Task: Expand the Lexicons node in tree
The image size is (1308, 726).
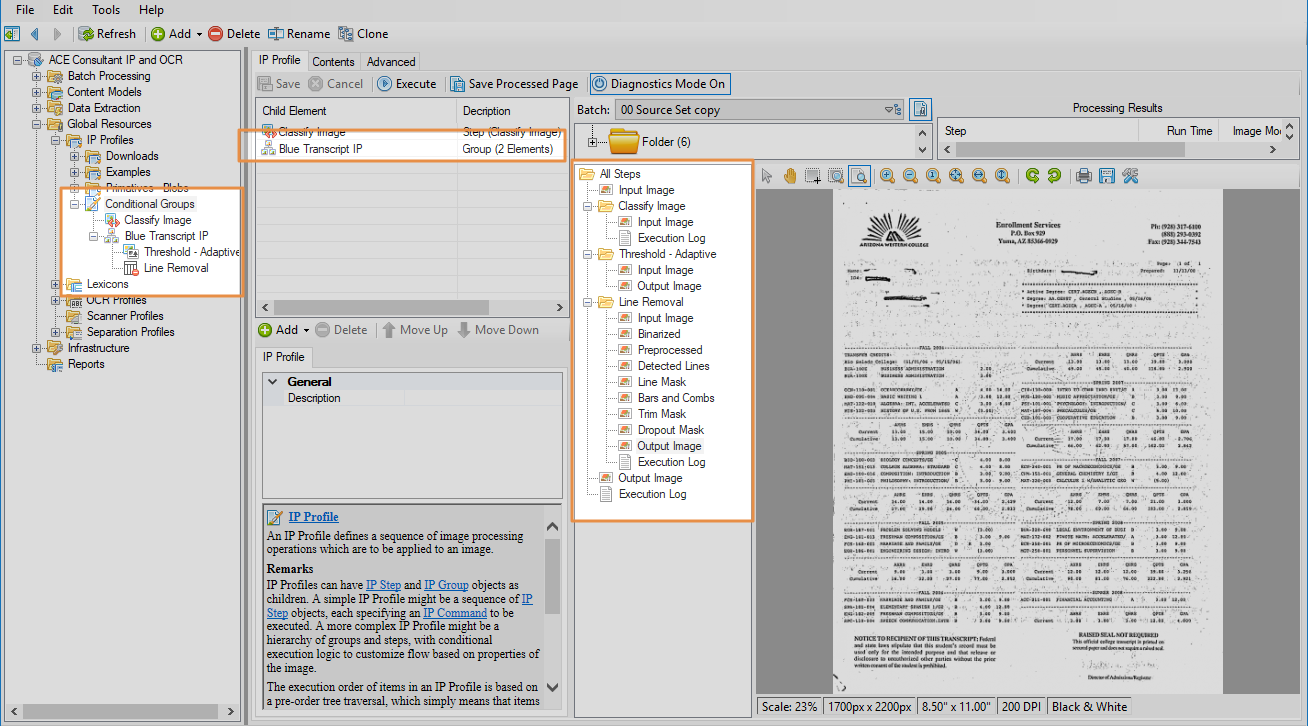Action: click(x=56, y=284)
